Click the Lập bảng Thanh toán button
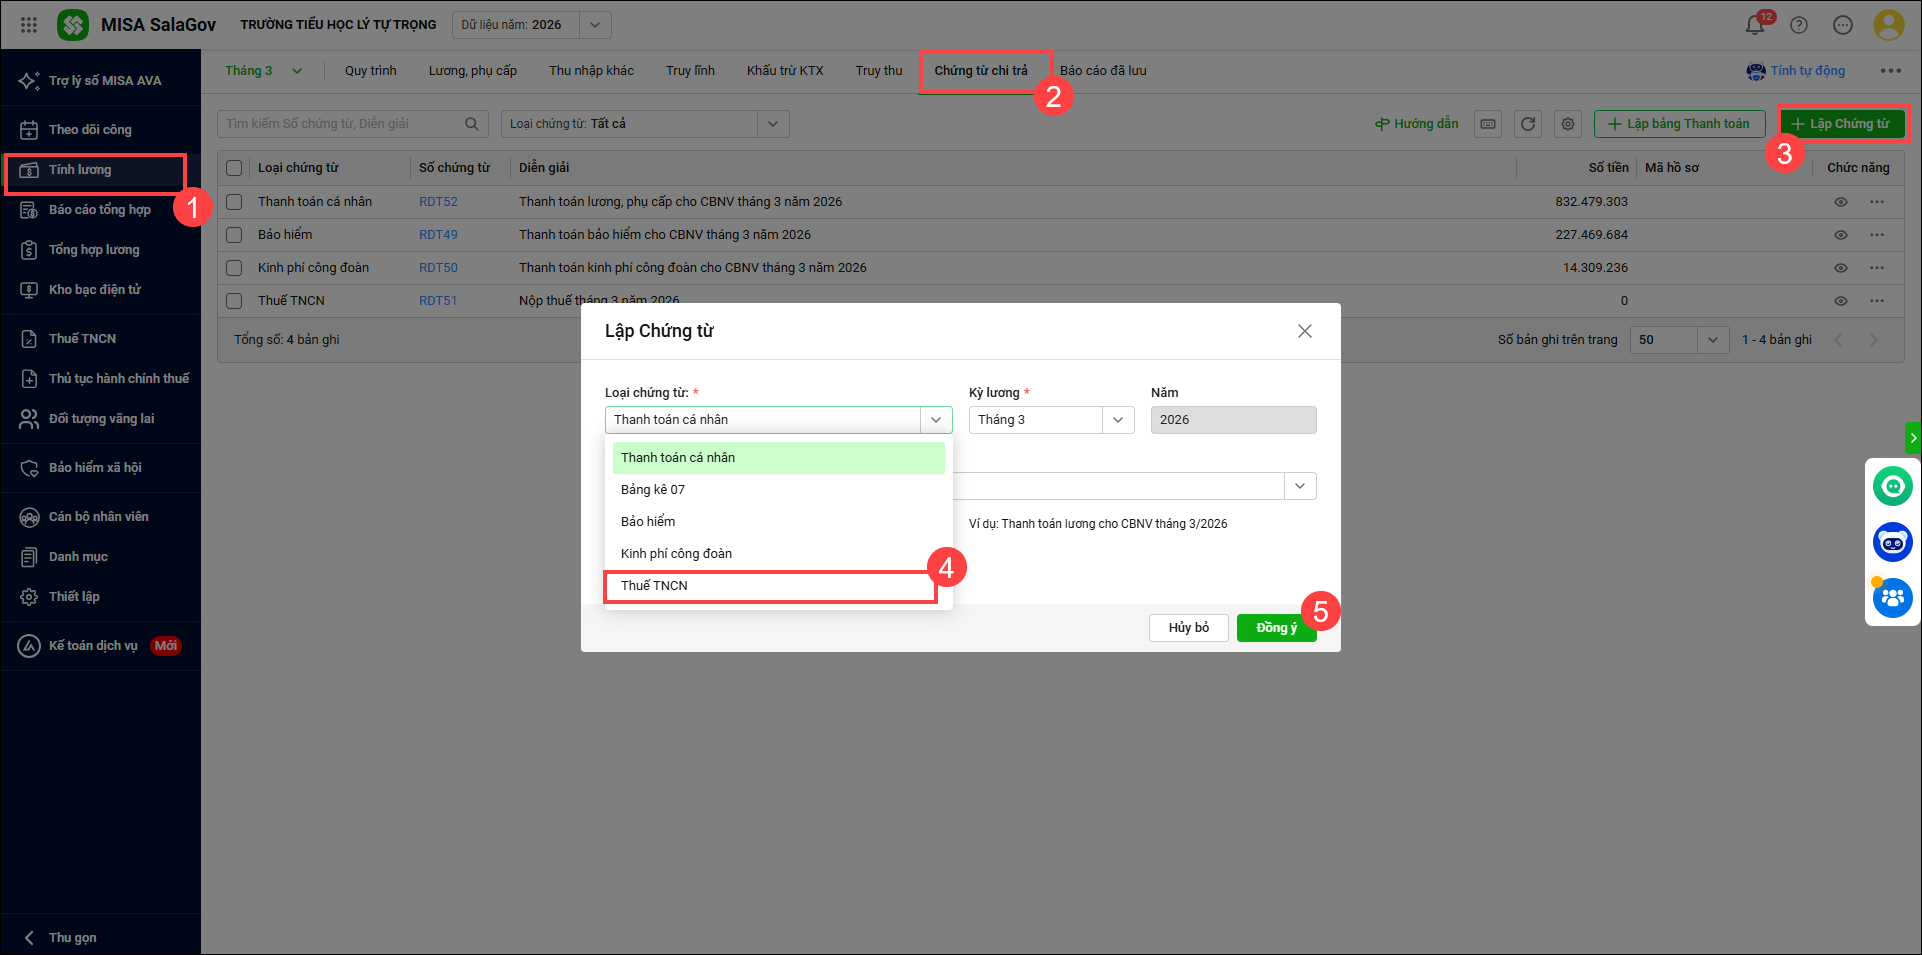Viewport: 1922px width, 955px height. 1679,124
